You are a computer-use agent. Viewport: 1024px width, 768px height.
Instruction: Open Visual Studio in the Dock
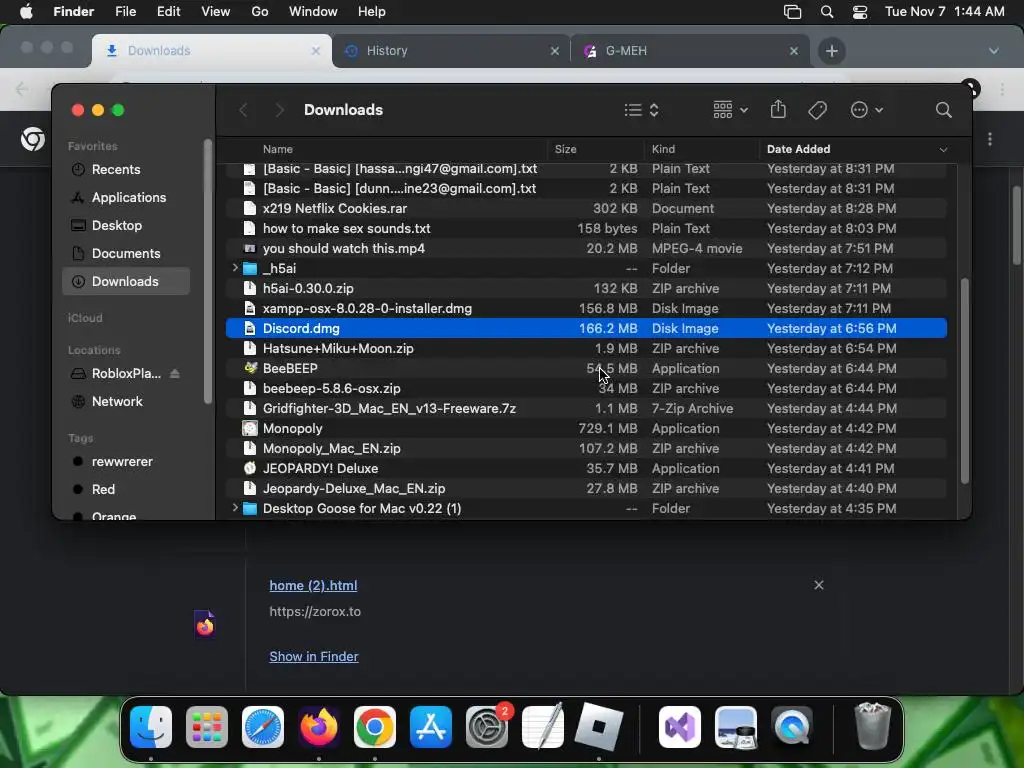(680, 727)
